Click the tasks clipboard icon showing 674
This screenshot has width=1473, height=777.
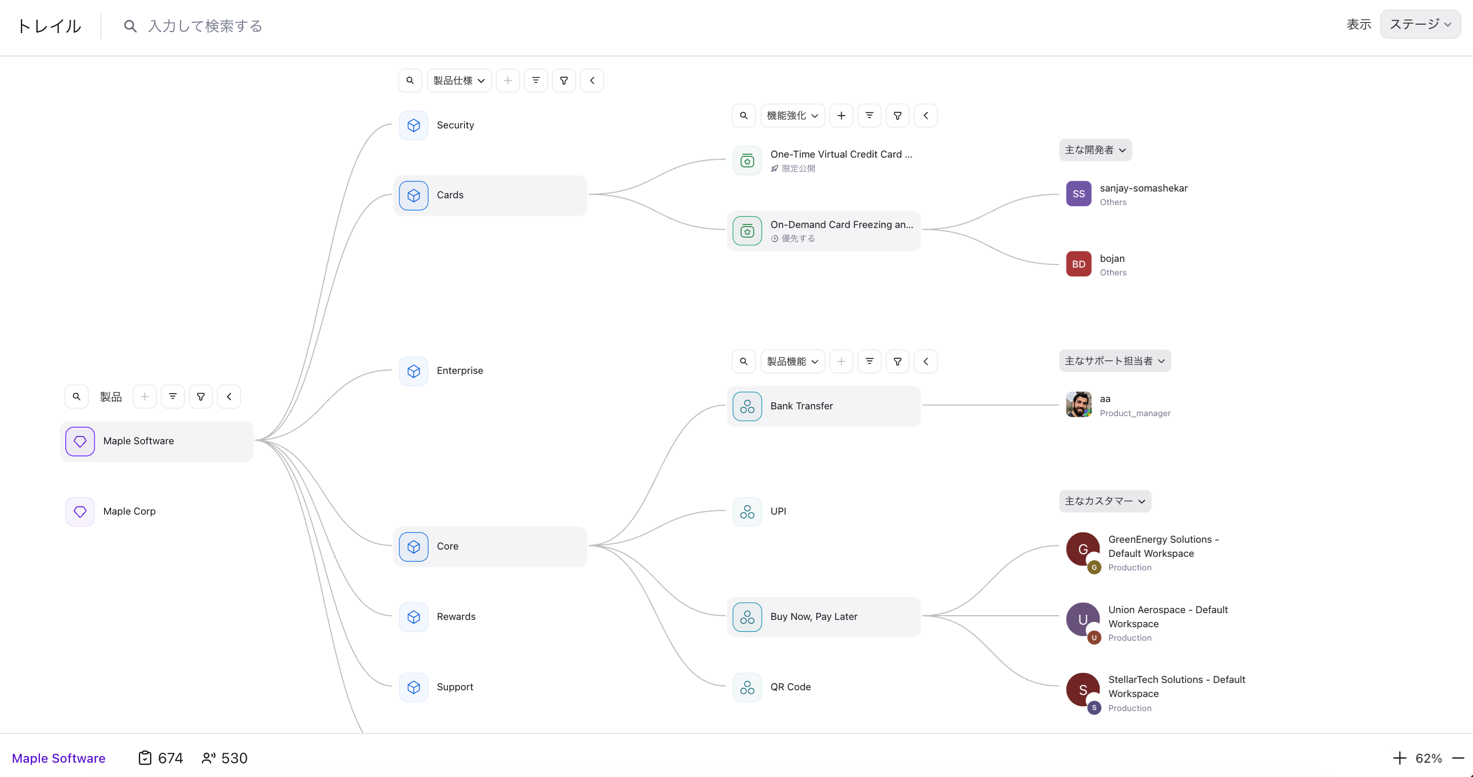(145, 758)
